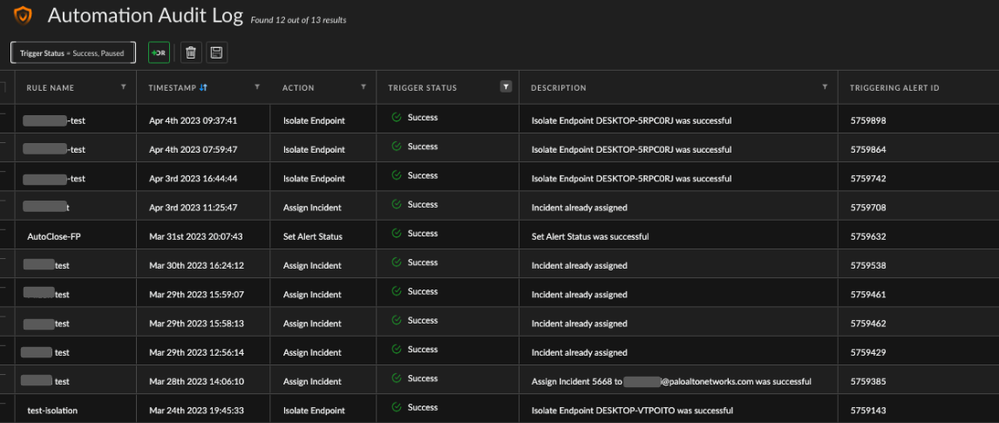Click Success icon for alert 5759898 row

(397, 118)
